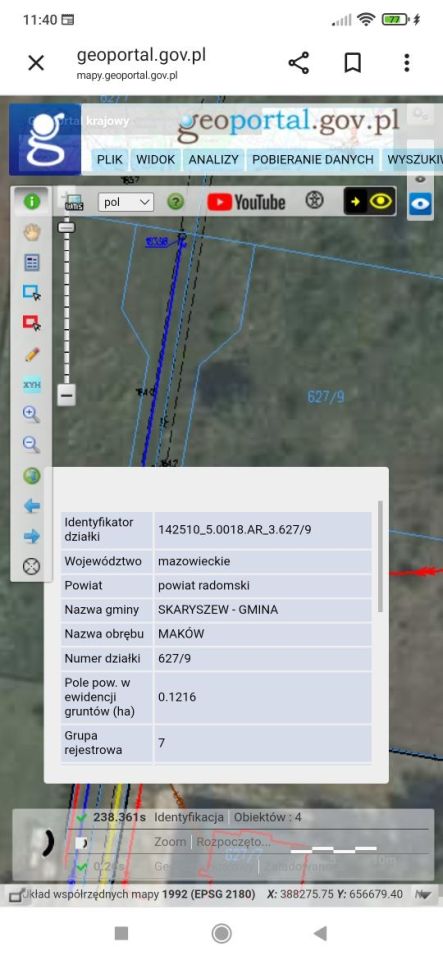Viewport: 443px width, 960px height.
Task: Open the POBIERANIE DANYCH menu
Action: coord(313,160)
